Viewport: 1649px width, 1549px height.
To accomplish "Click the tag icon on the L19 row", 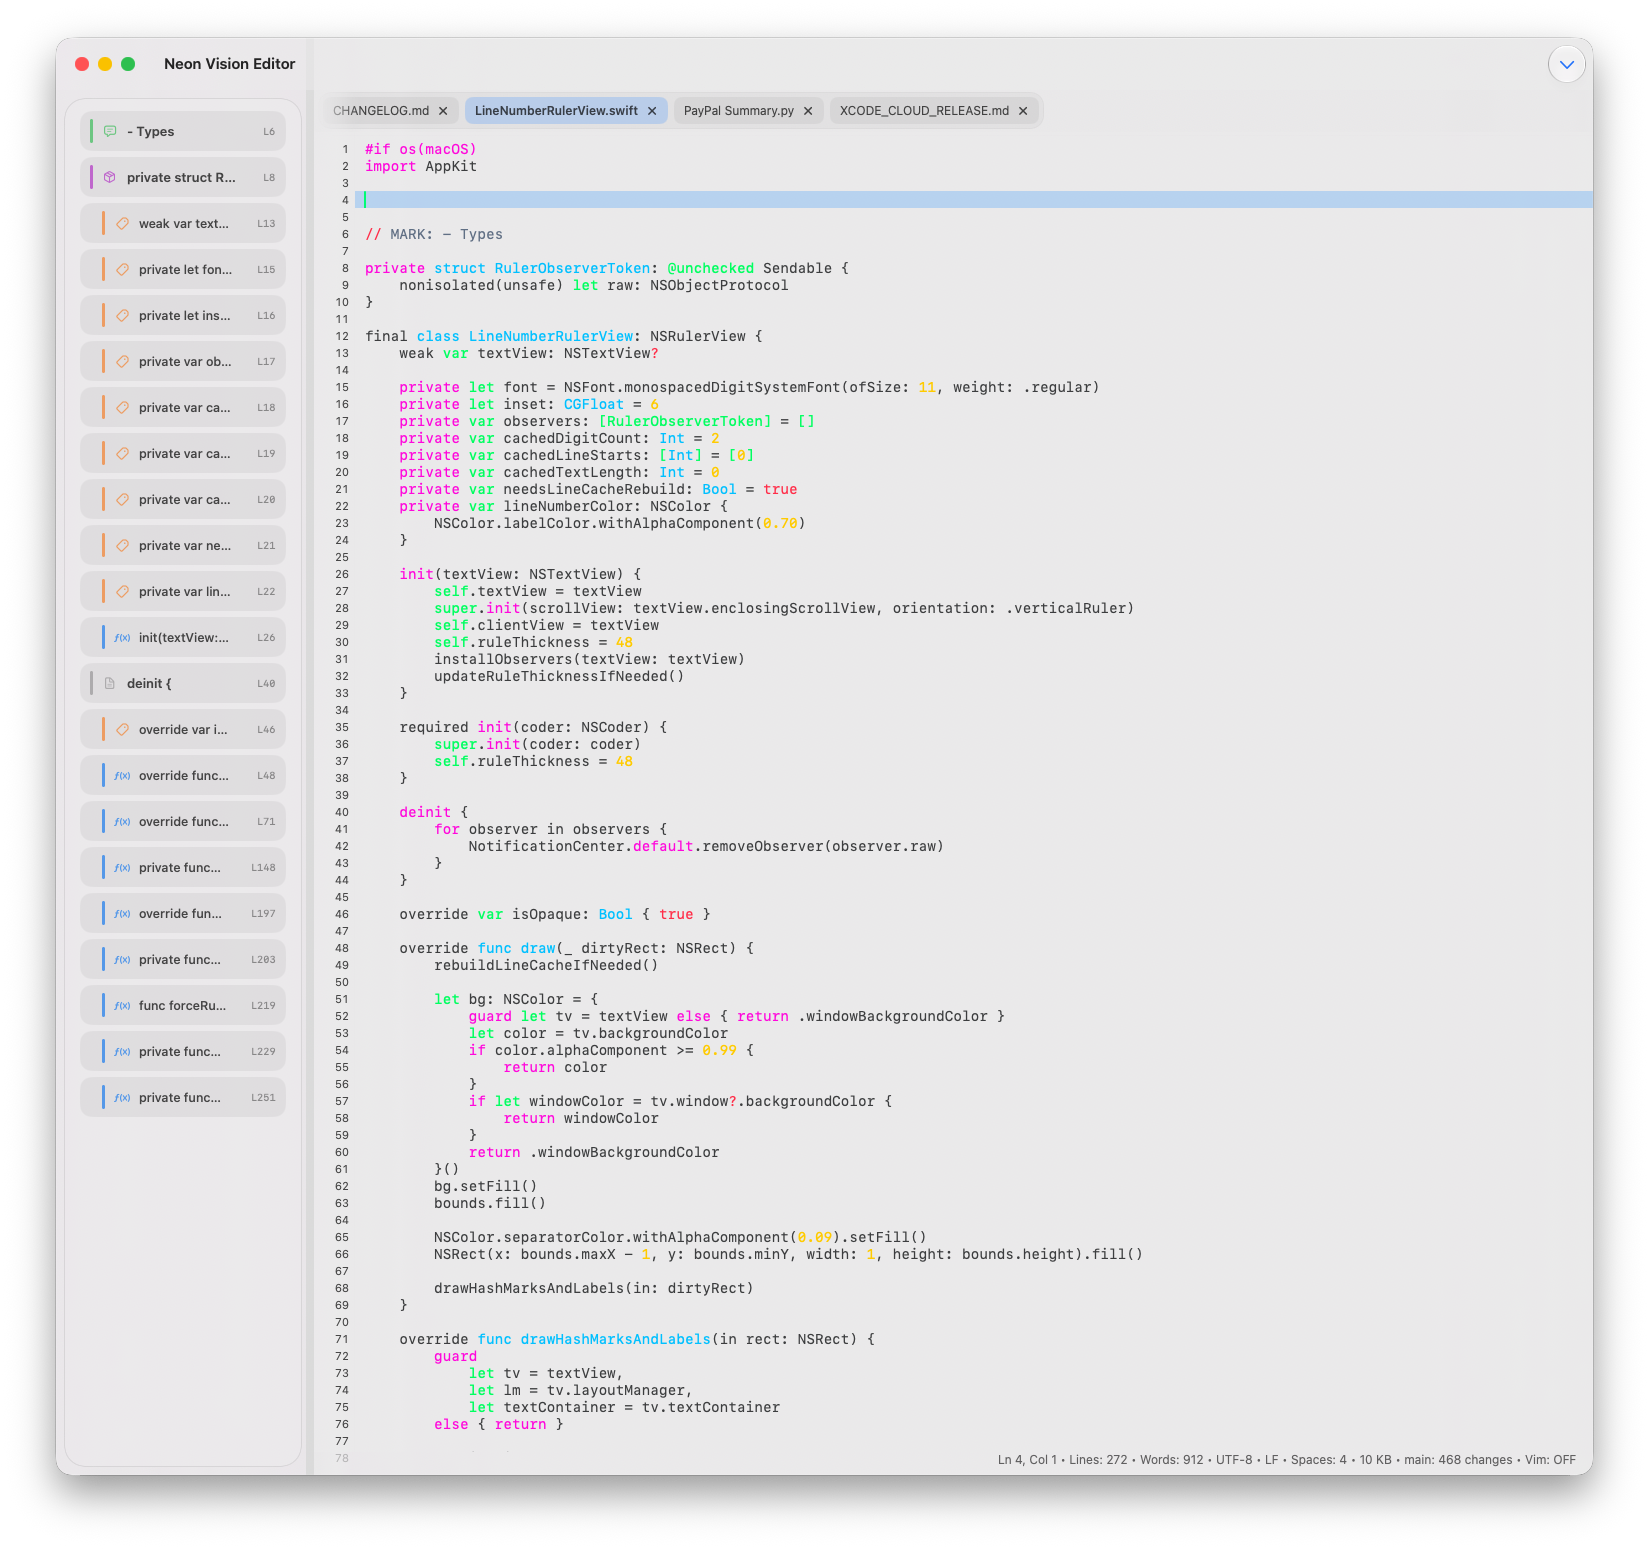I will pyautogui.click(x=122, y=453).
